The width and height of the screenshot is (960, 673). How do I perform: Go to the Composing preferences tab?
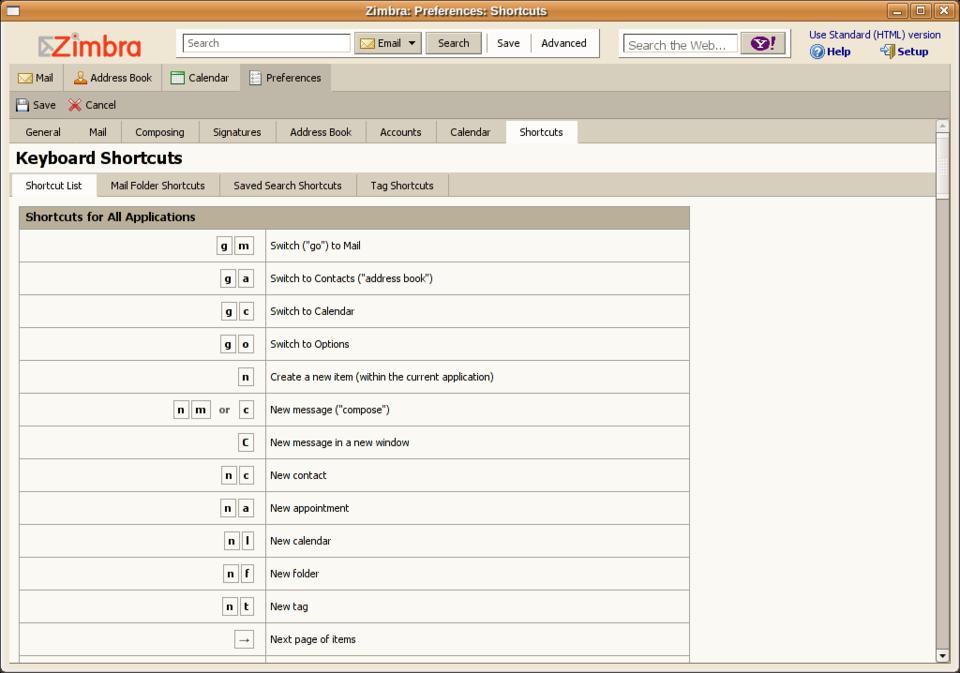(160, 132)
